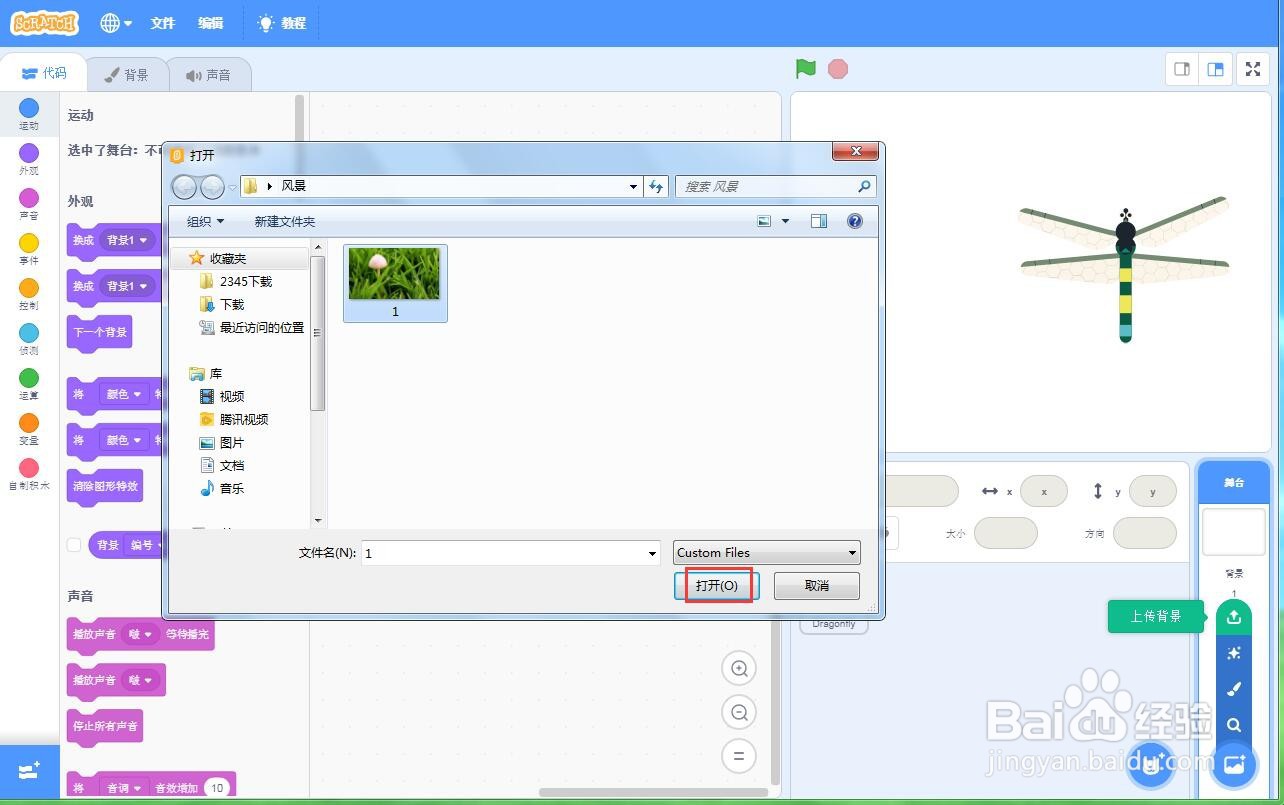
Task: Click the choose a backdrop button
Action: pyautogui.click(x=1234, y=765)
